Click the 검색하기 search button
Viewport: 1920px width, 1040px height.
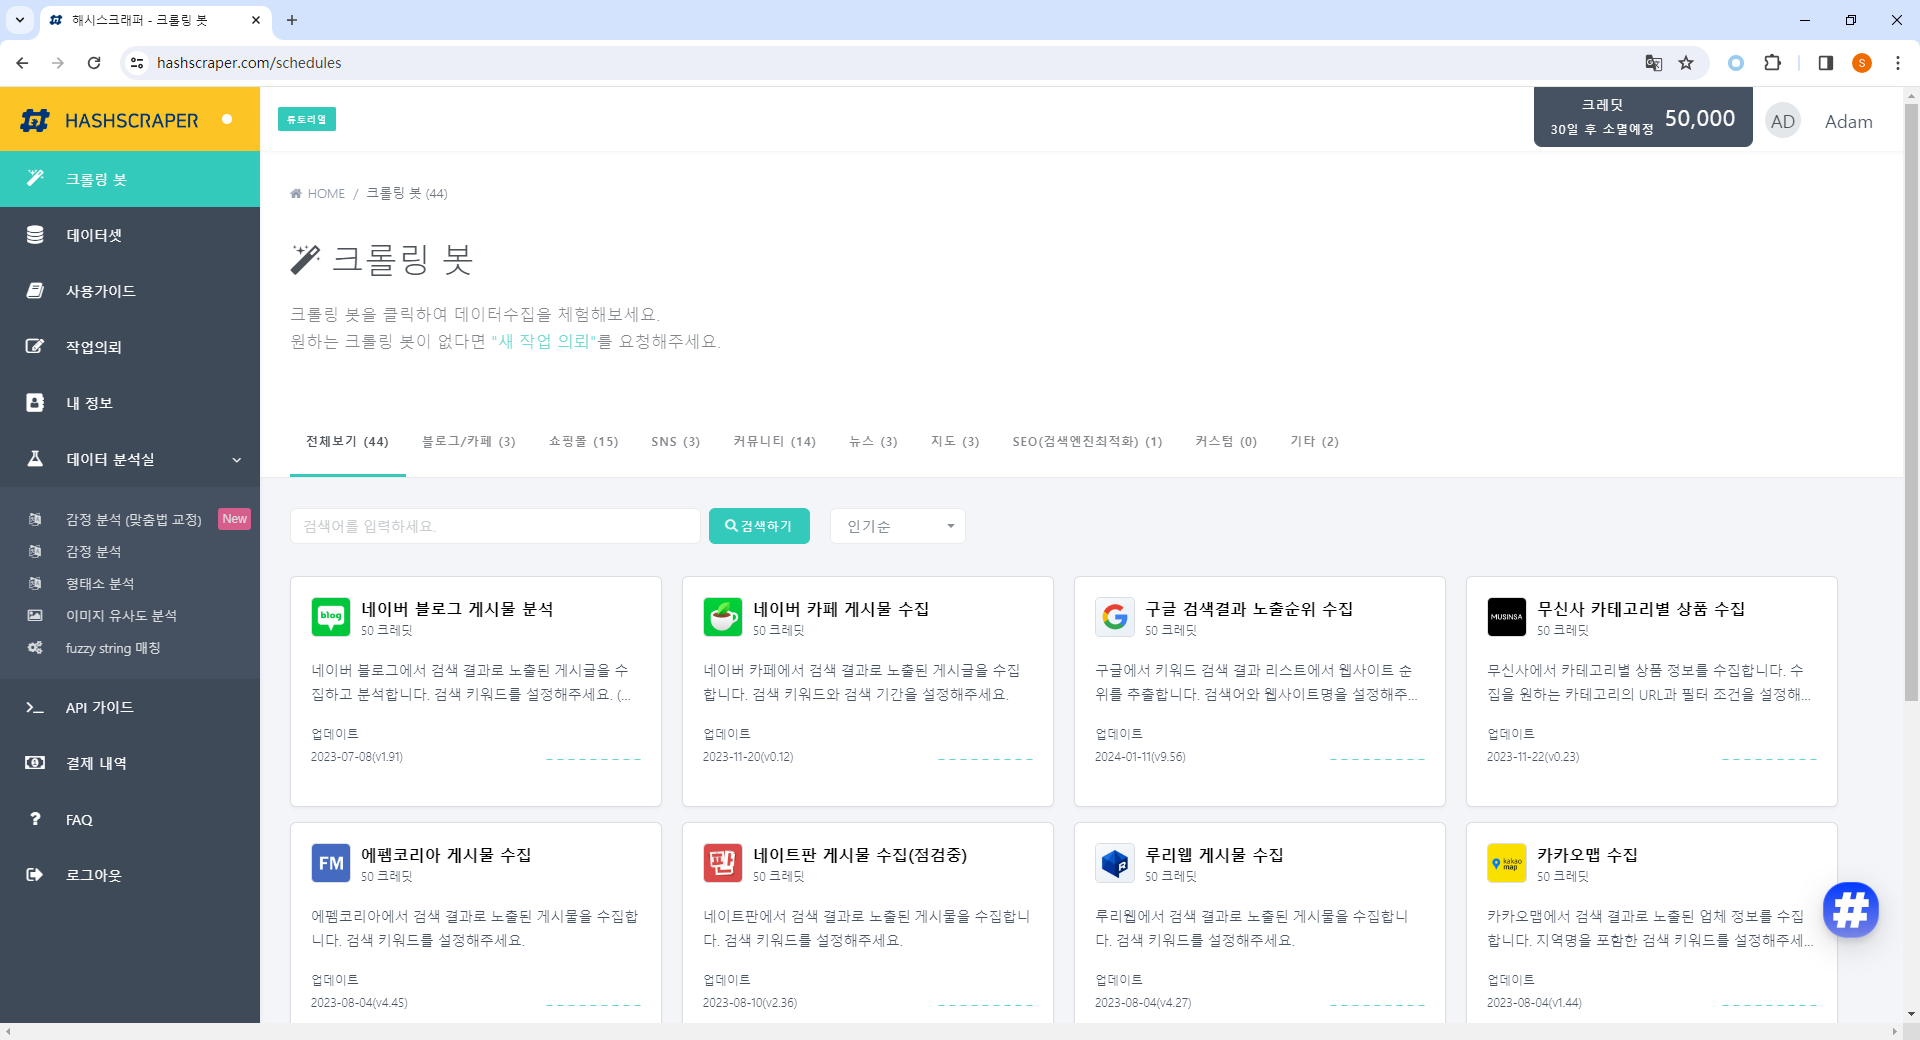pyautogui.click(x=759, y=526)
